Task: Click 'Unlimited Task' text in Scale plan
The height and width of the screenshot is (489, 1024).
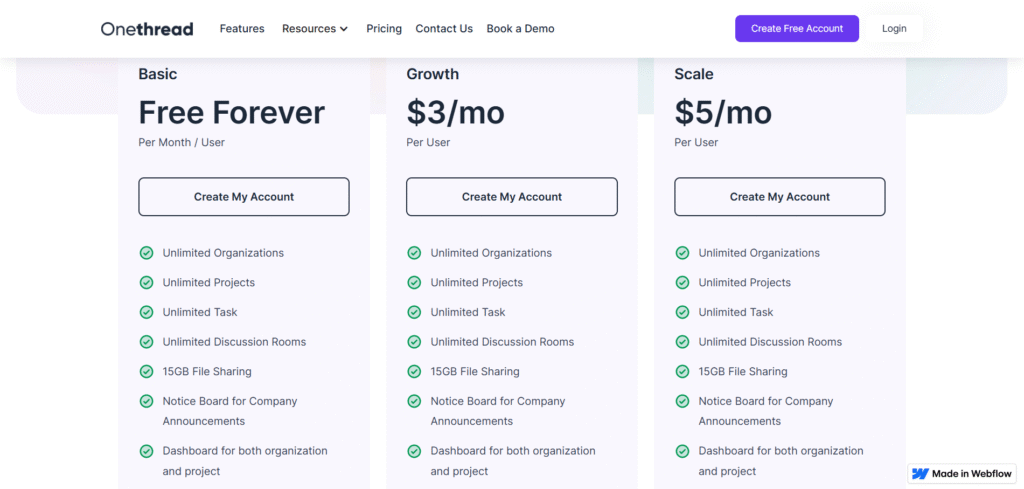Action: [x=736, y=312]
